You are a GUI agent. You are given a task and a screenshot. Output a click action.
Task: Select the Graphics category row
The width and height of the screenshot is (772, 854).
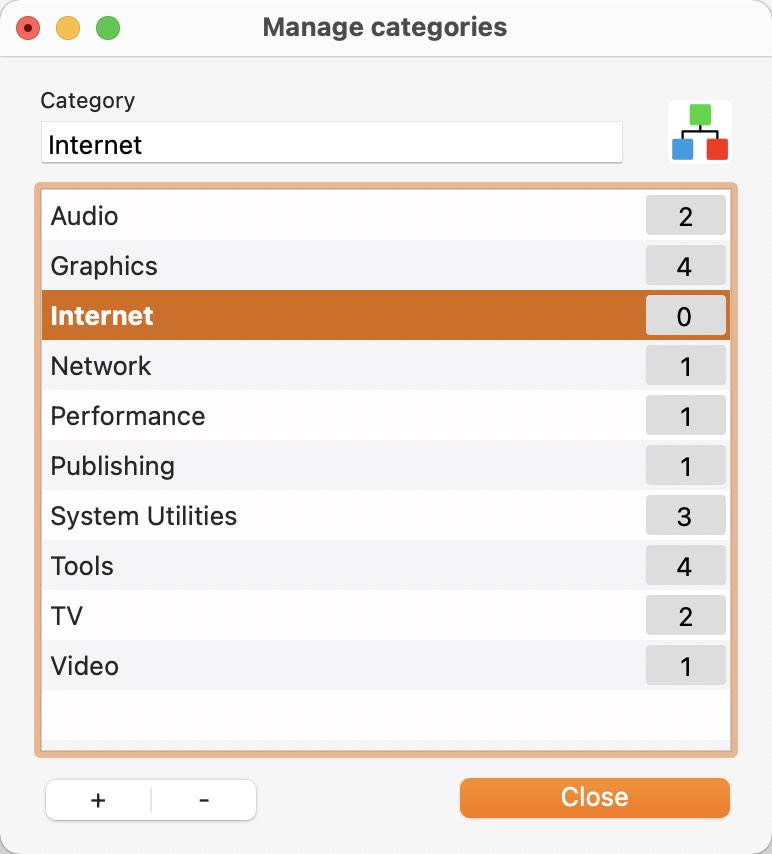coord(386,265)
